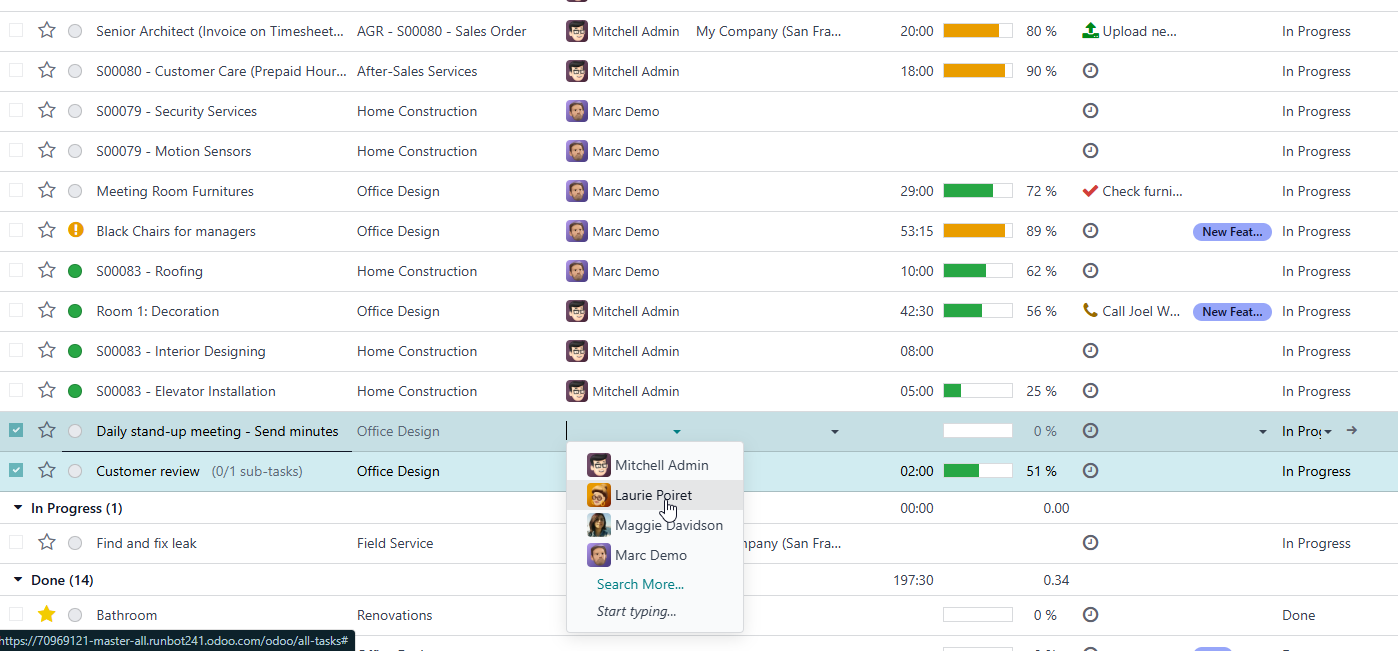Click the New Feat... tag on Black Chairs row
This screenshot has width=1398, height=651.
tap(1231, 232)
